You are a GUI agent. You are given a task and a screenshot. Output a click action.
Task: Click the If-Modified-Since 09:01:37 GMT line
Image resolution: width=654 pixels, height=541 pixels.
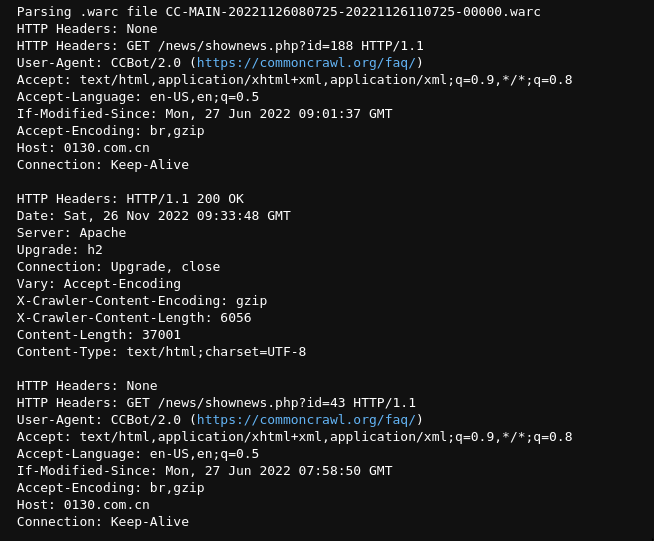pyautogui.click(x=204, y=113)
